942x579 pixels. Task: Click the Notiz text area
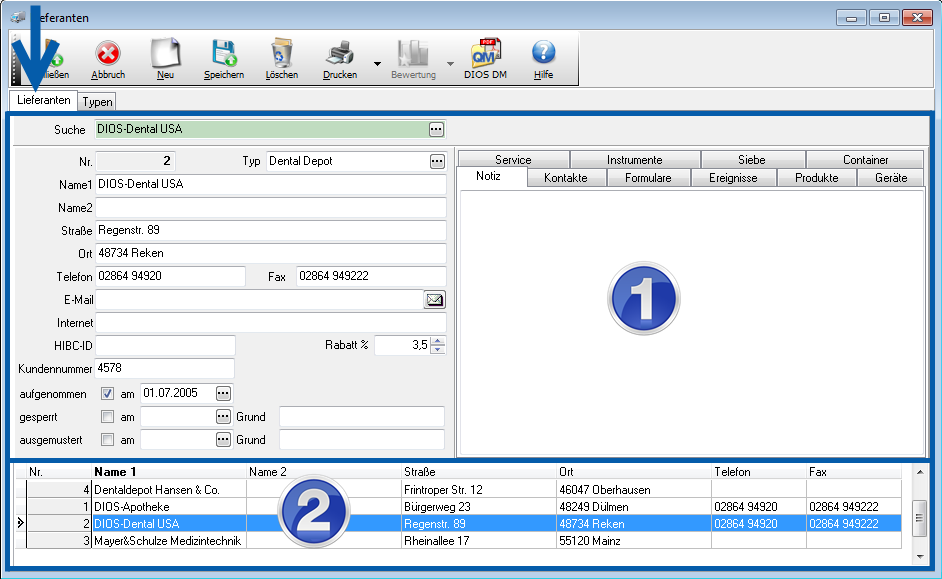(691, 323)
